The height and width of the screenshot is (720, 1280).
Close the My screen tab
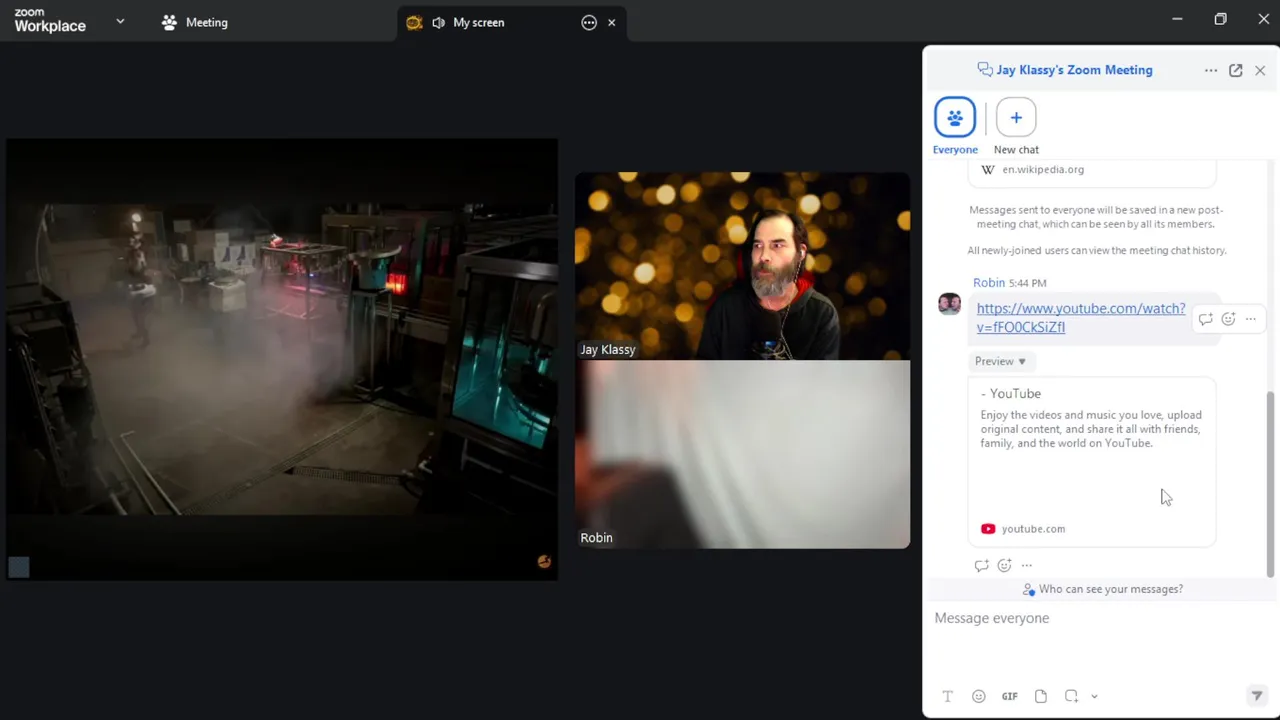coord(611,22)
